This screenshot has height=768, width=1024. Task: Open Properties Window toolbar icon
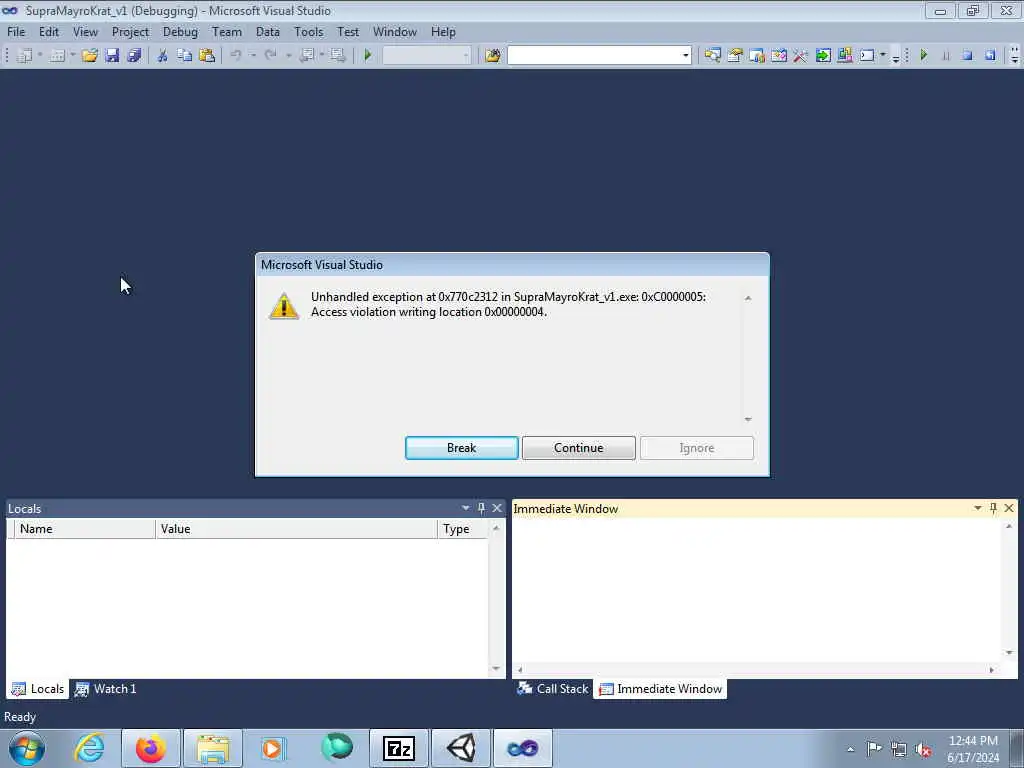(x=735, y=56)
